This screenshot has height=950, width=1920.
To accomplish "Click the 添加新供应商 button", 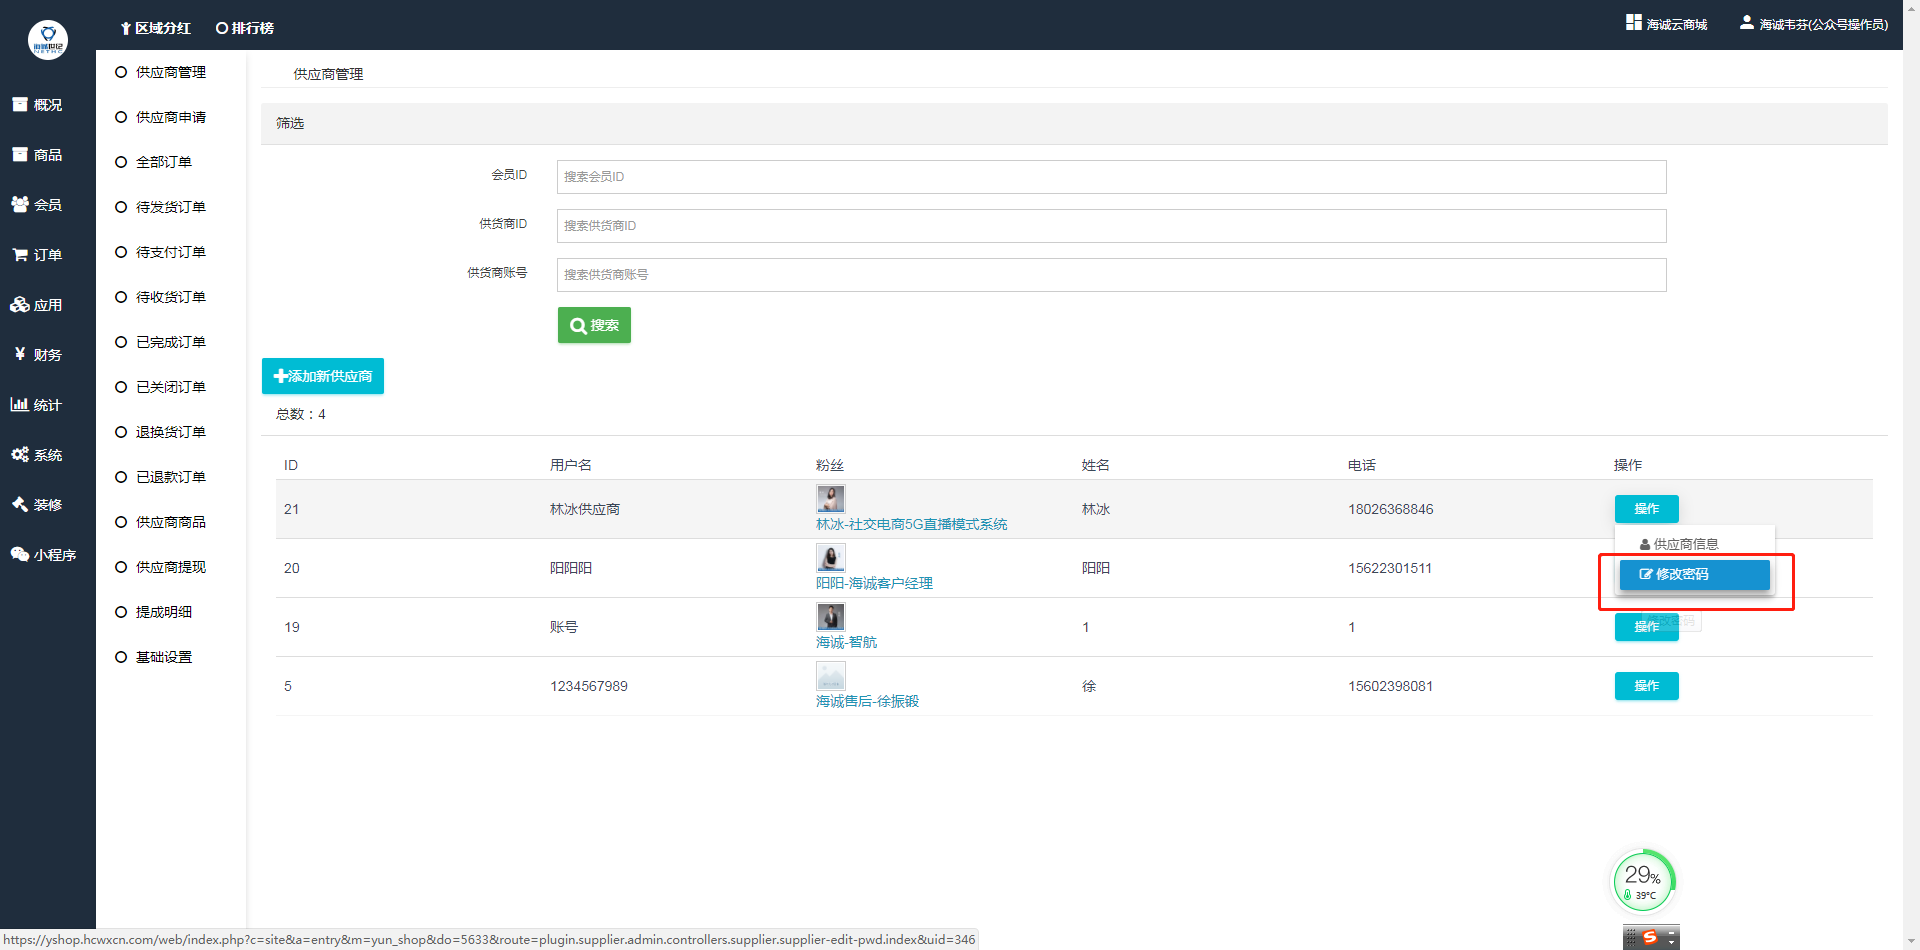I will (x=322, y=376).
